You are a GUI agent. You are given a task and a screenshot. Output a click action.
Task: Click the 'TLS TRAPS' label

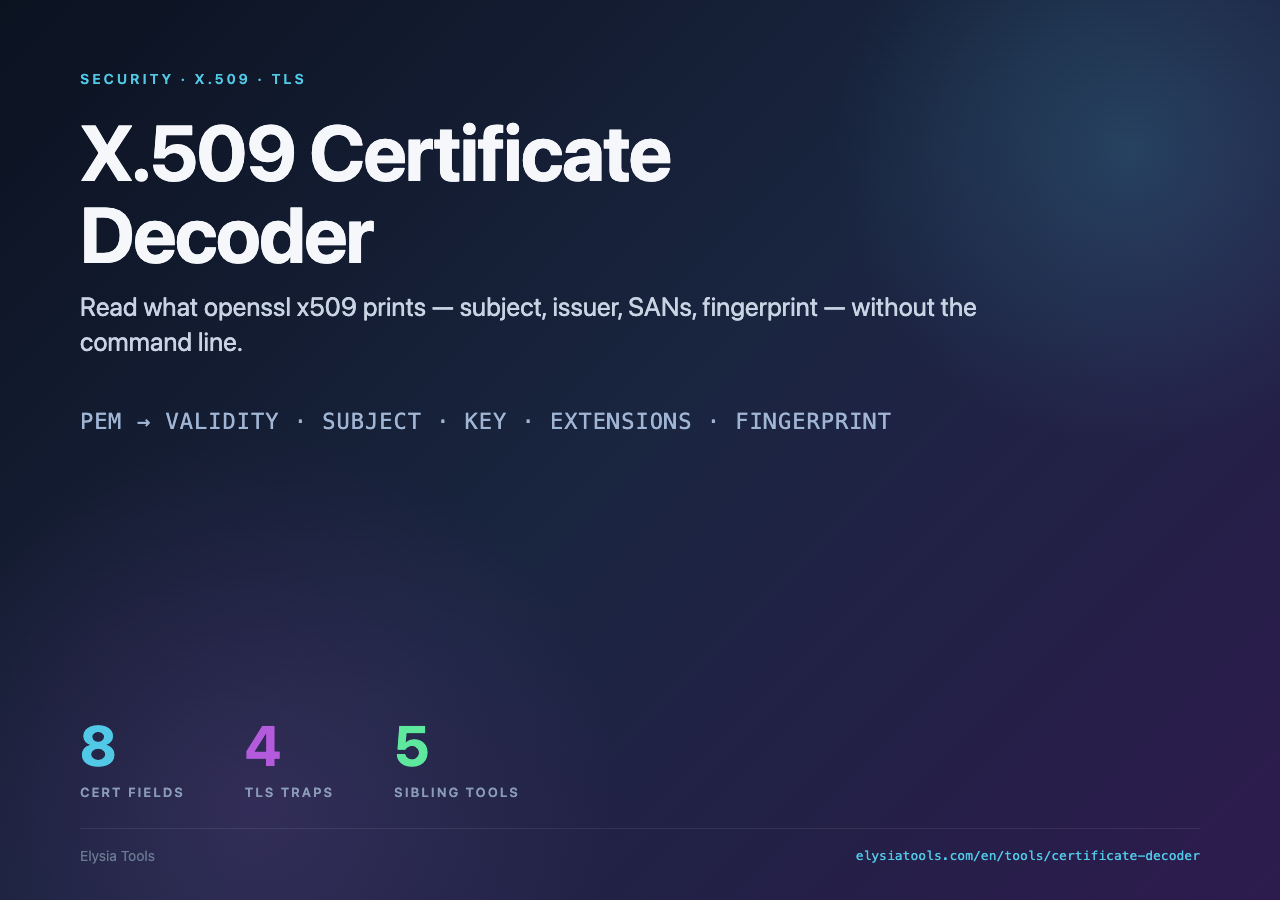click(289, 793)
